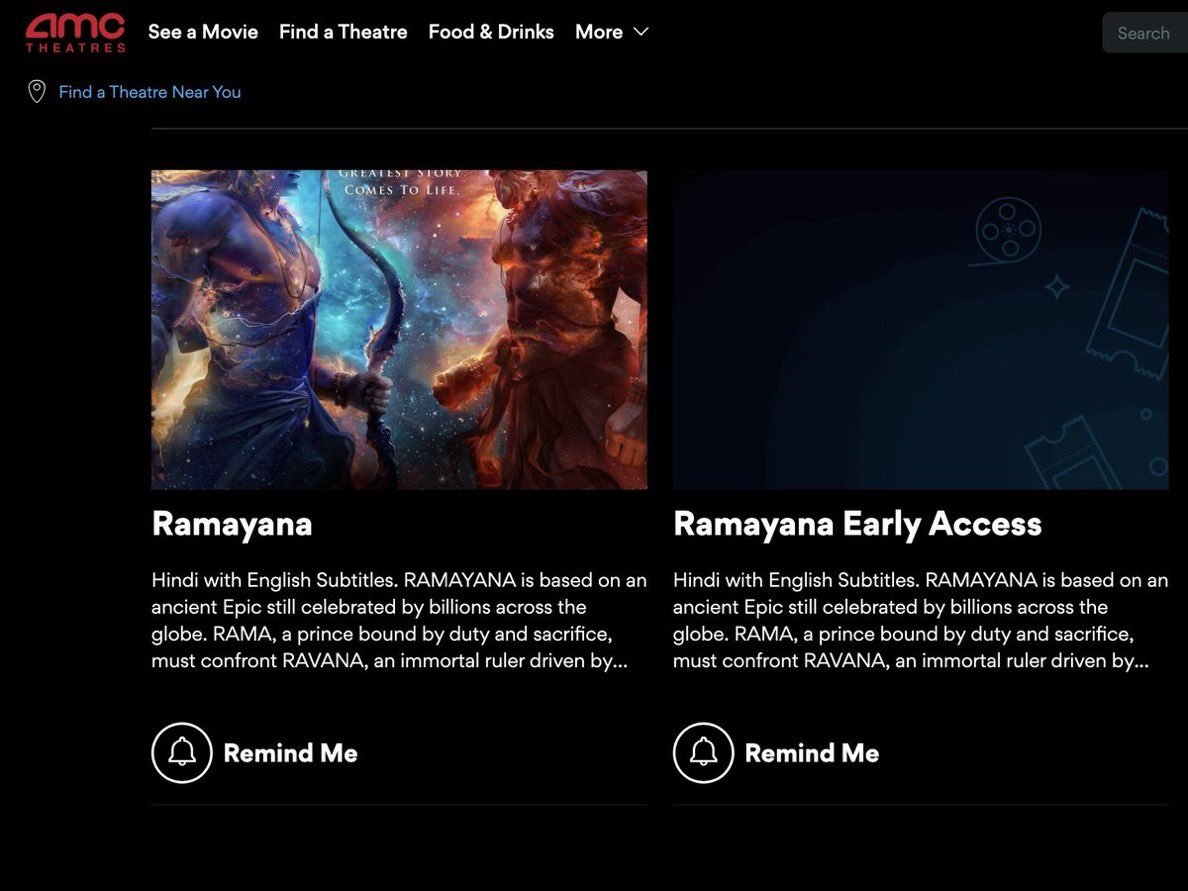Click the Ramayana Early Access description text
1188x891 pixels.
[921, 621]
